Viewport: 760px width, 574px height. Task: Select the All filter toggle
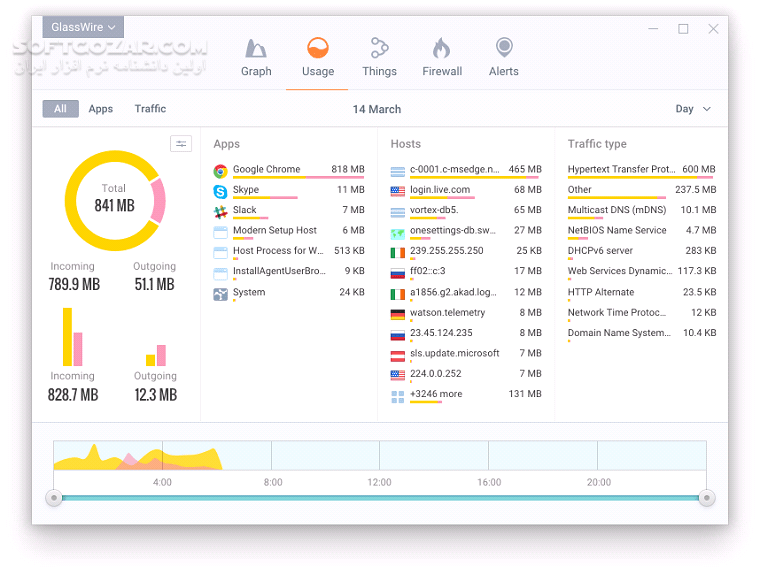click(x=60, y=109)
